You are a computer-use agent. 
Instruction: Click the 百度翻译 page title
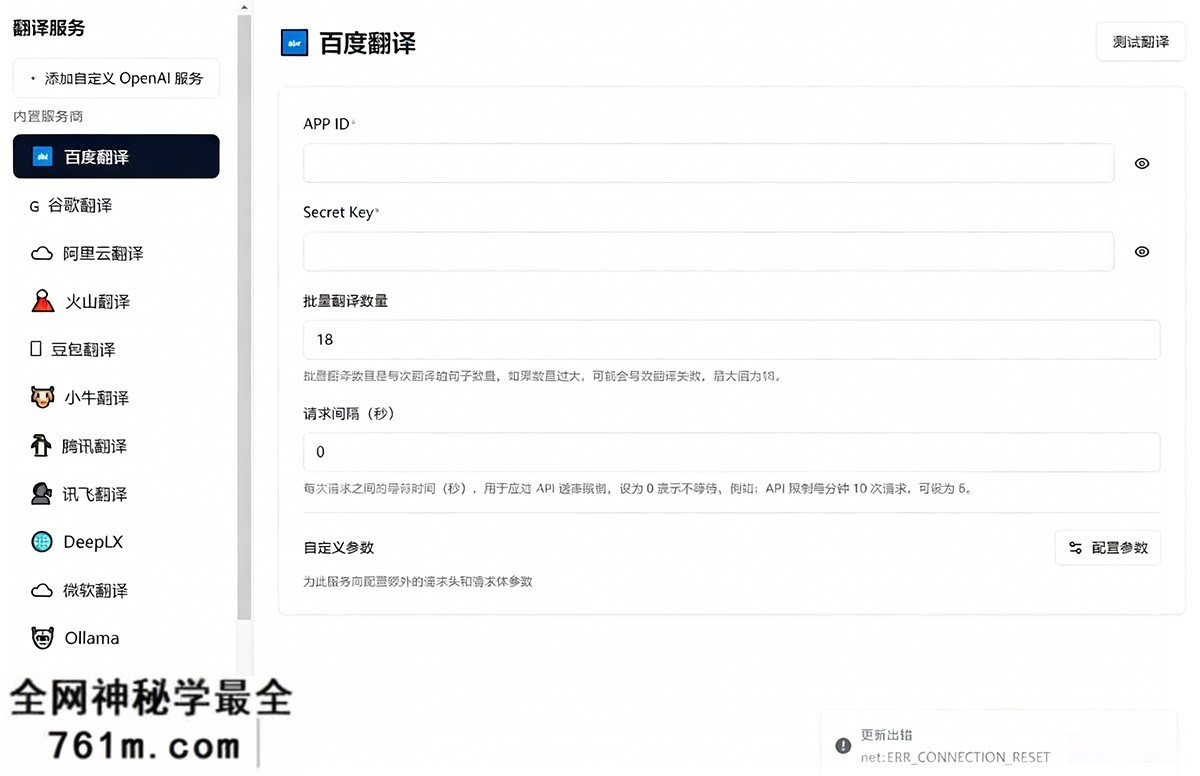(x=367, y=43)
